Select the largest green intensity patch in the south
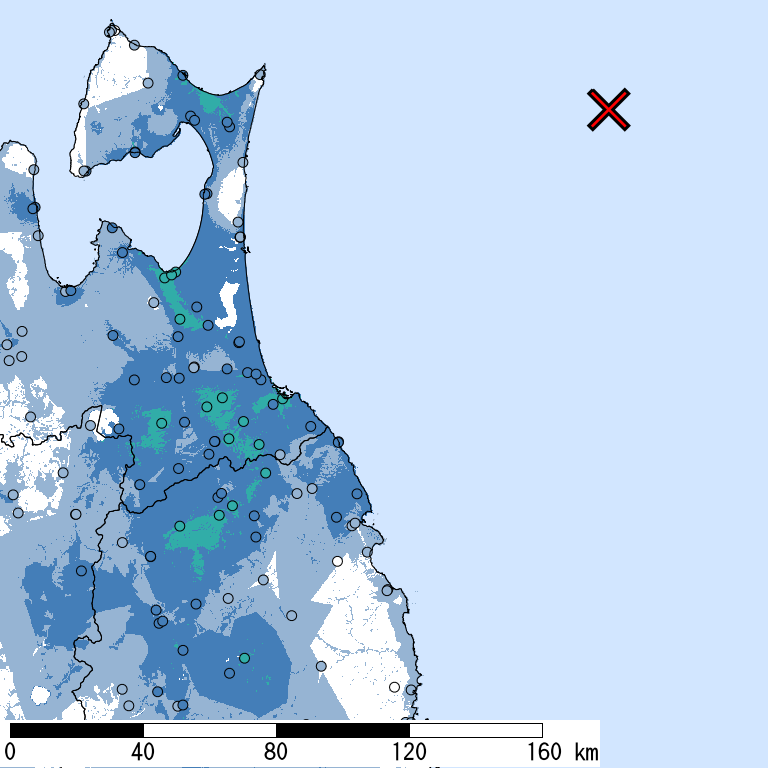The image size is (768, 768). (x=195, y=540)
